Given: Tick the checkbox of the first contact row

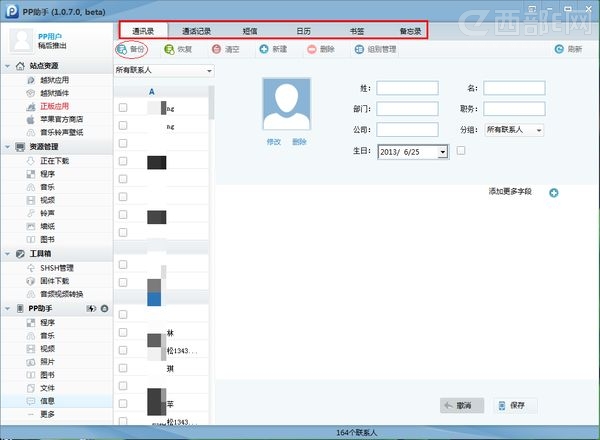Looking at the screenshot, I should 123,108.
